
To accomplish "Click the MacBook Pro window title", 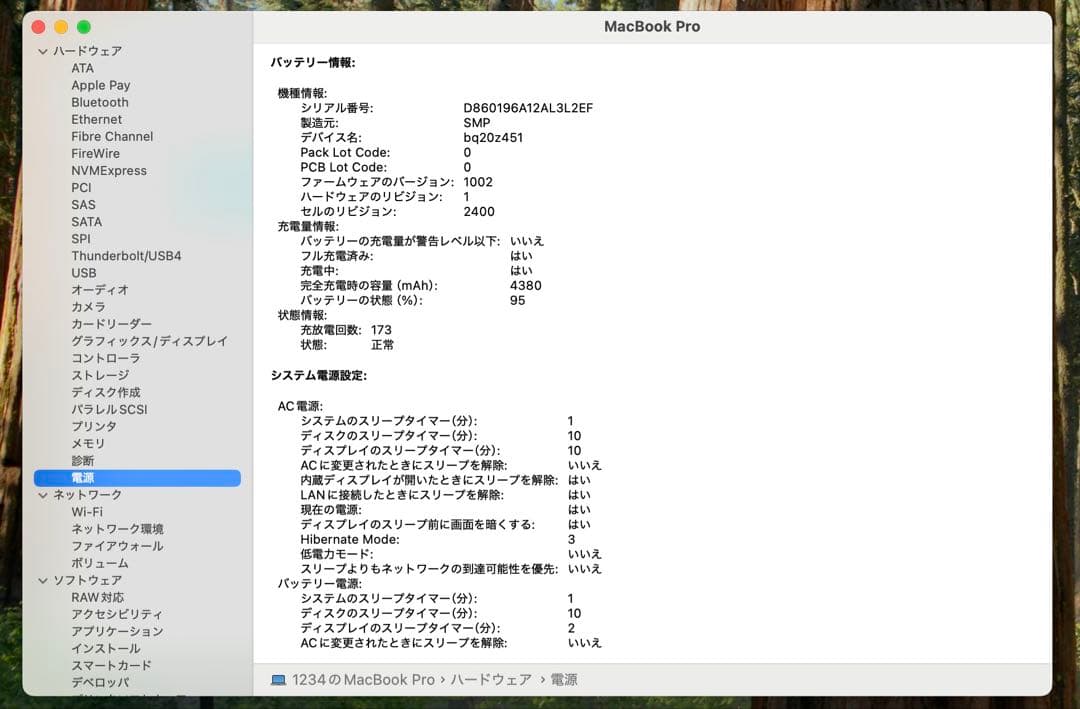I will 652,27.
